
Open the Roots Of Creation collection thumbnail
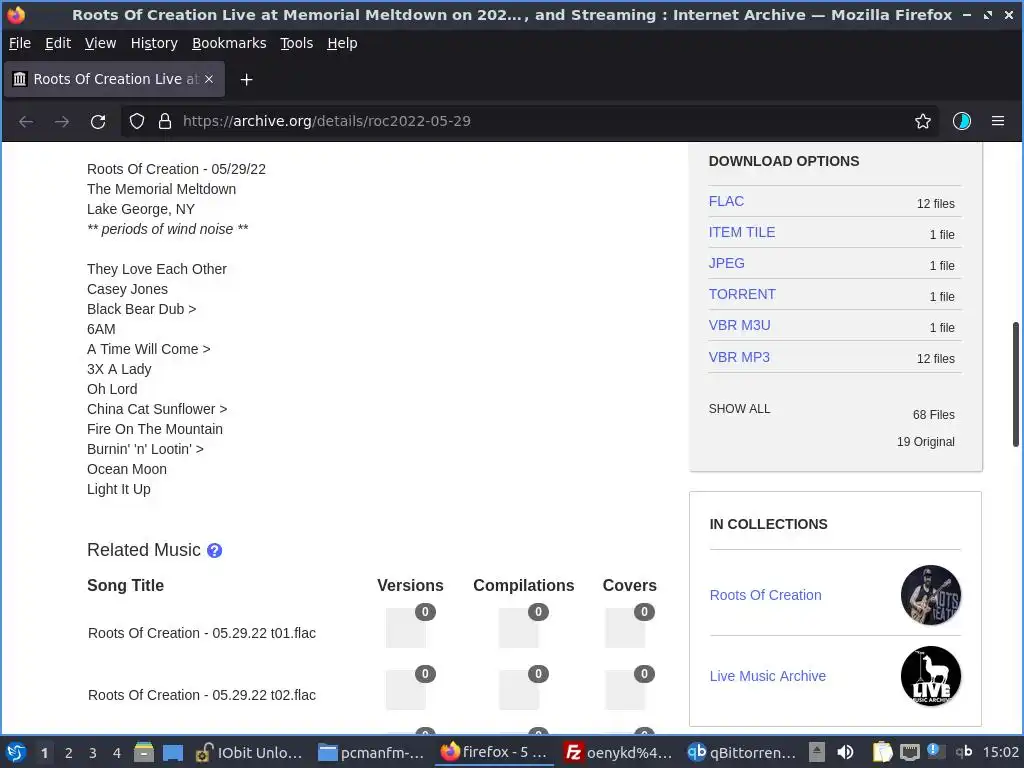coord(931,595)
